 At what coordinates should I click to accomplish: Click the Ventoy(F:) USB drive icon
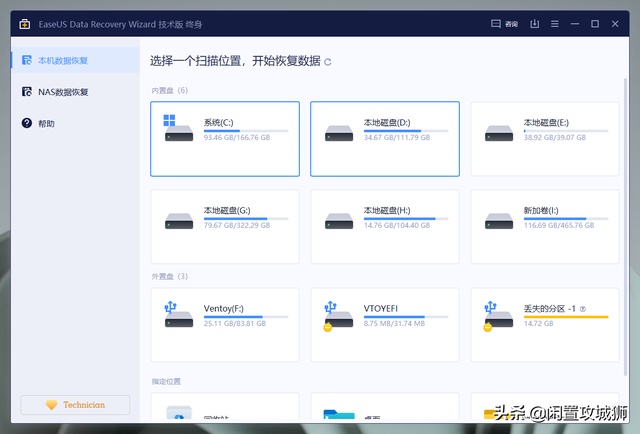(x=178, y=314)
